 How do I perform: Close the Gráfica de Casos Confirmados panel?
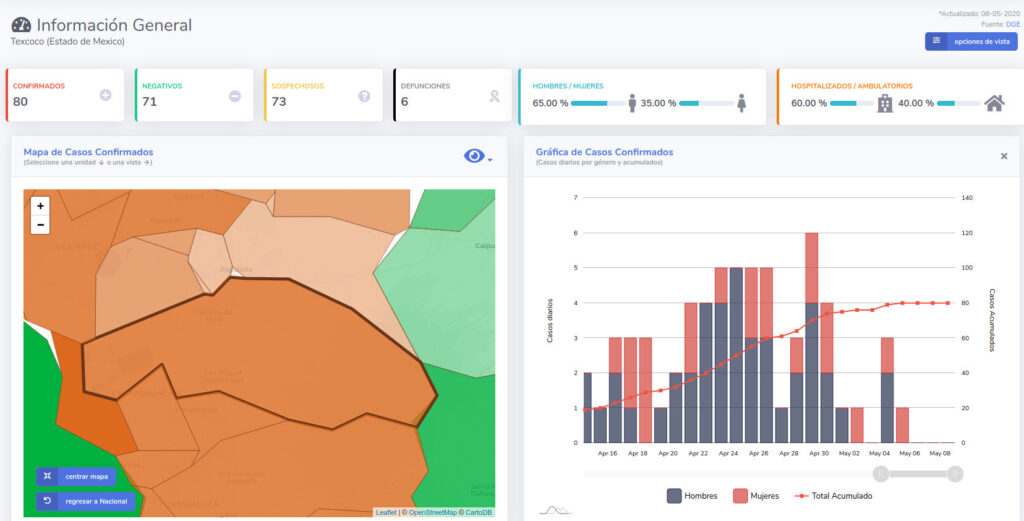pyautogui.click(x=1004, y=156)
